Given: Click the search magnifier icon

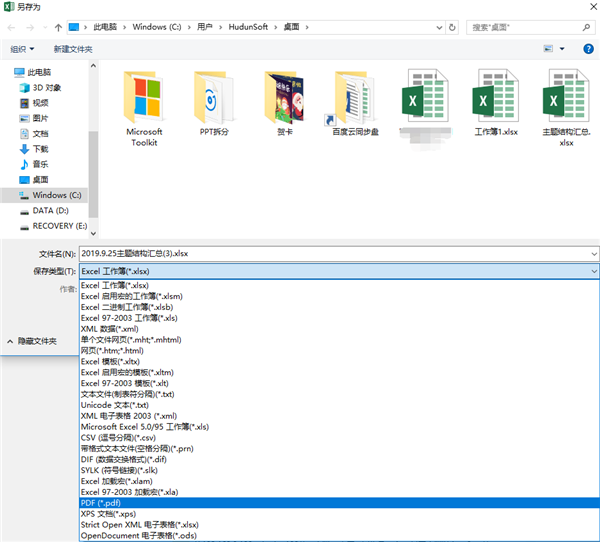Looking at the screenshot, I should [x=586, y=28].
